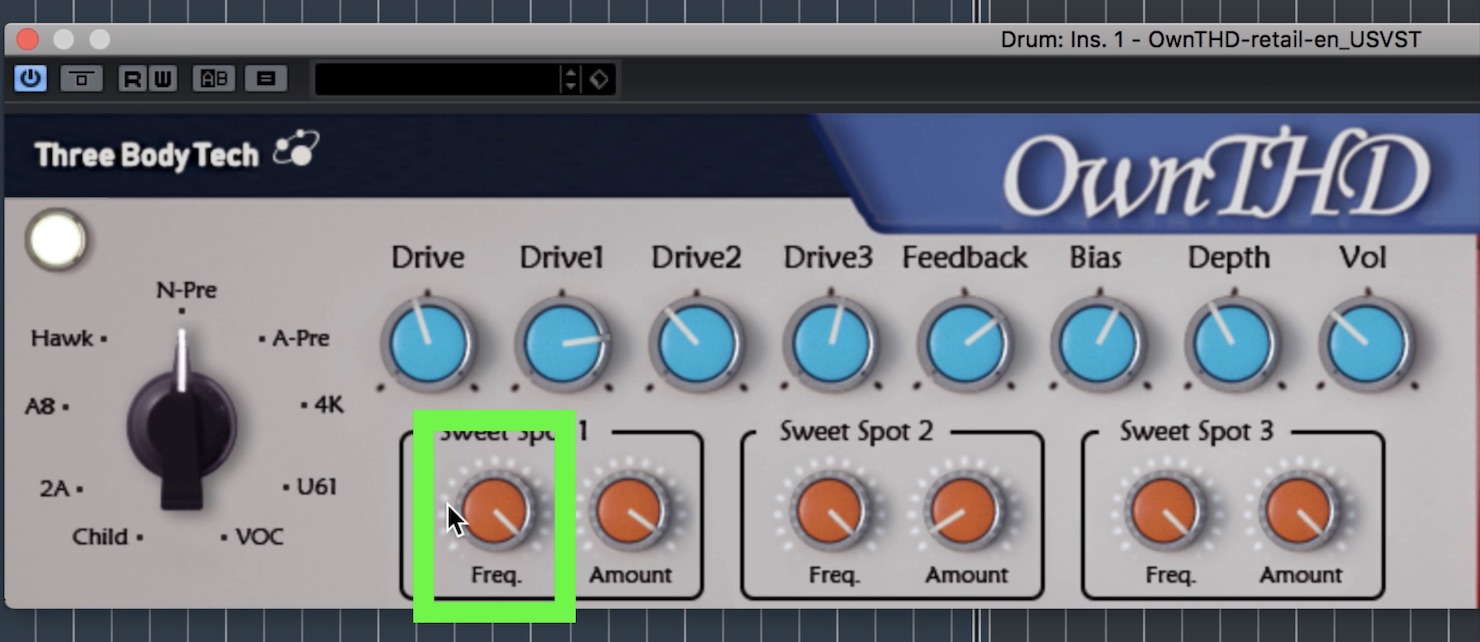Adjust the Drive1 knob

point(563,343)
